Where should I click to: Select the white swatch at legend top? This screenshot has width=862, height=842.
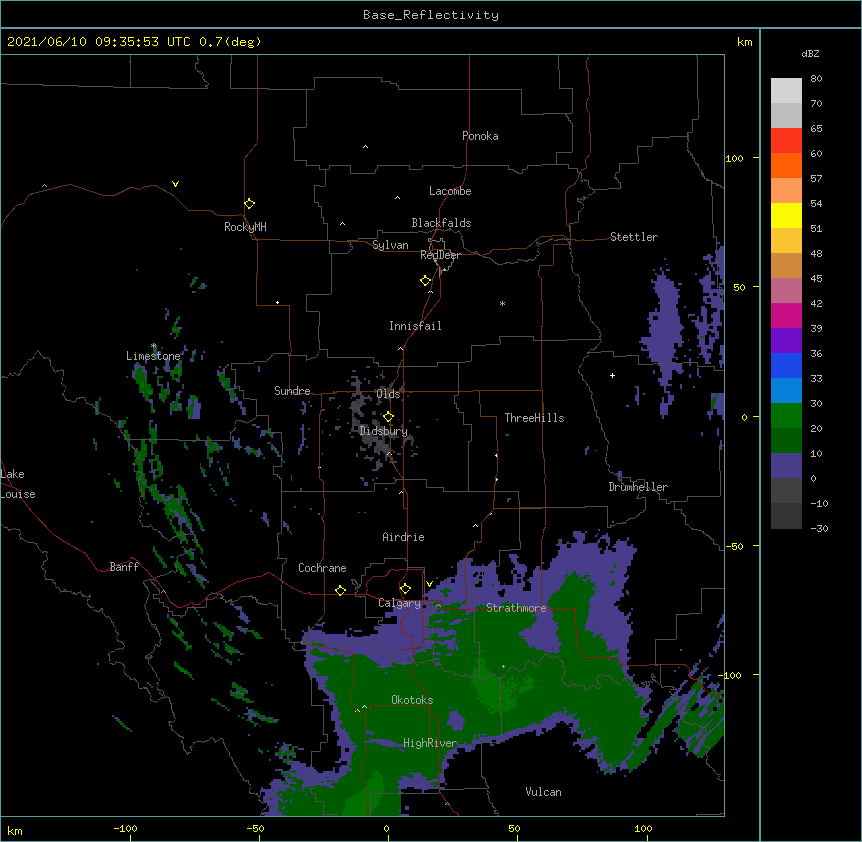click(x=786, y=91)
